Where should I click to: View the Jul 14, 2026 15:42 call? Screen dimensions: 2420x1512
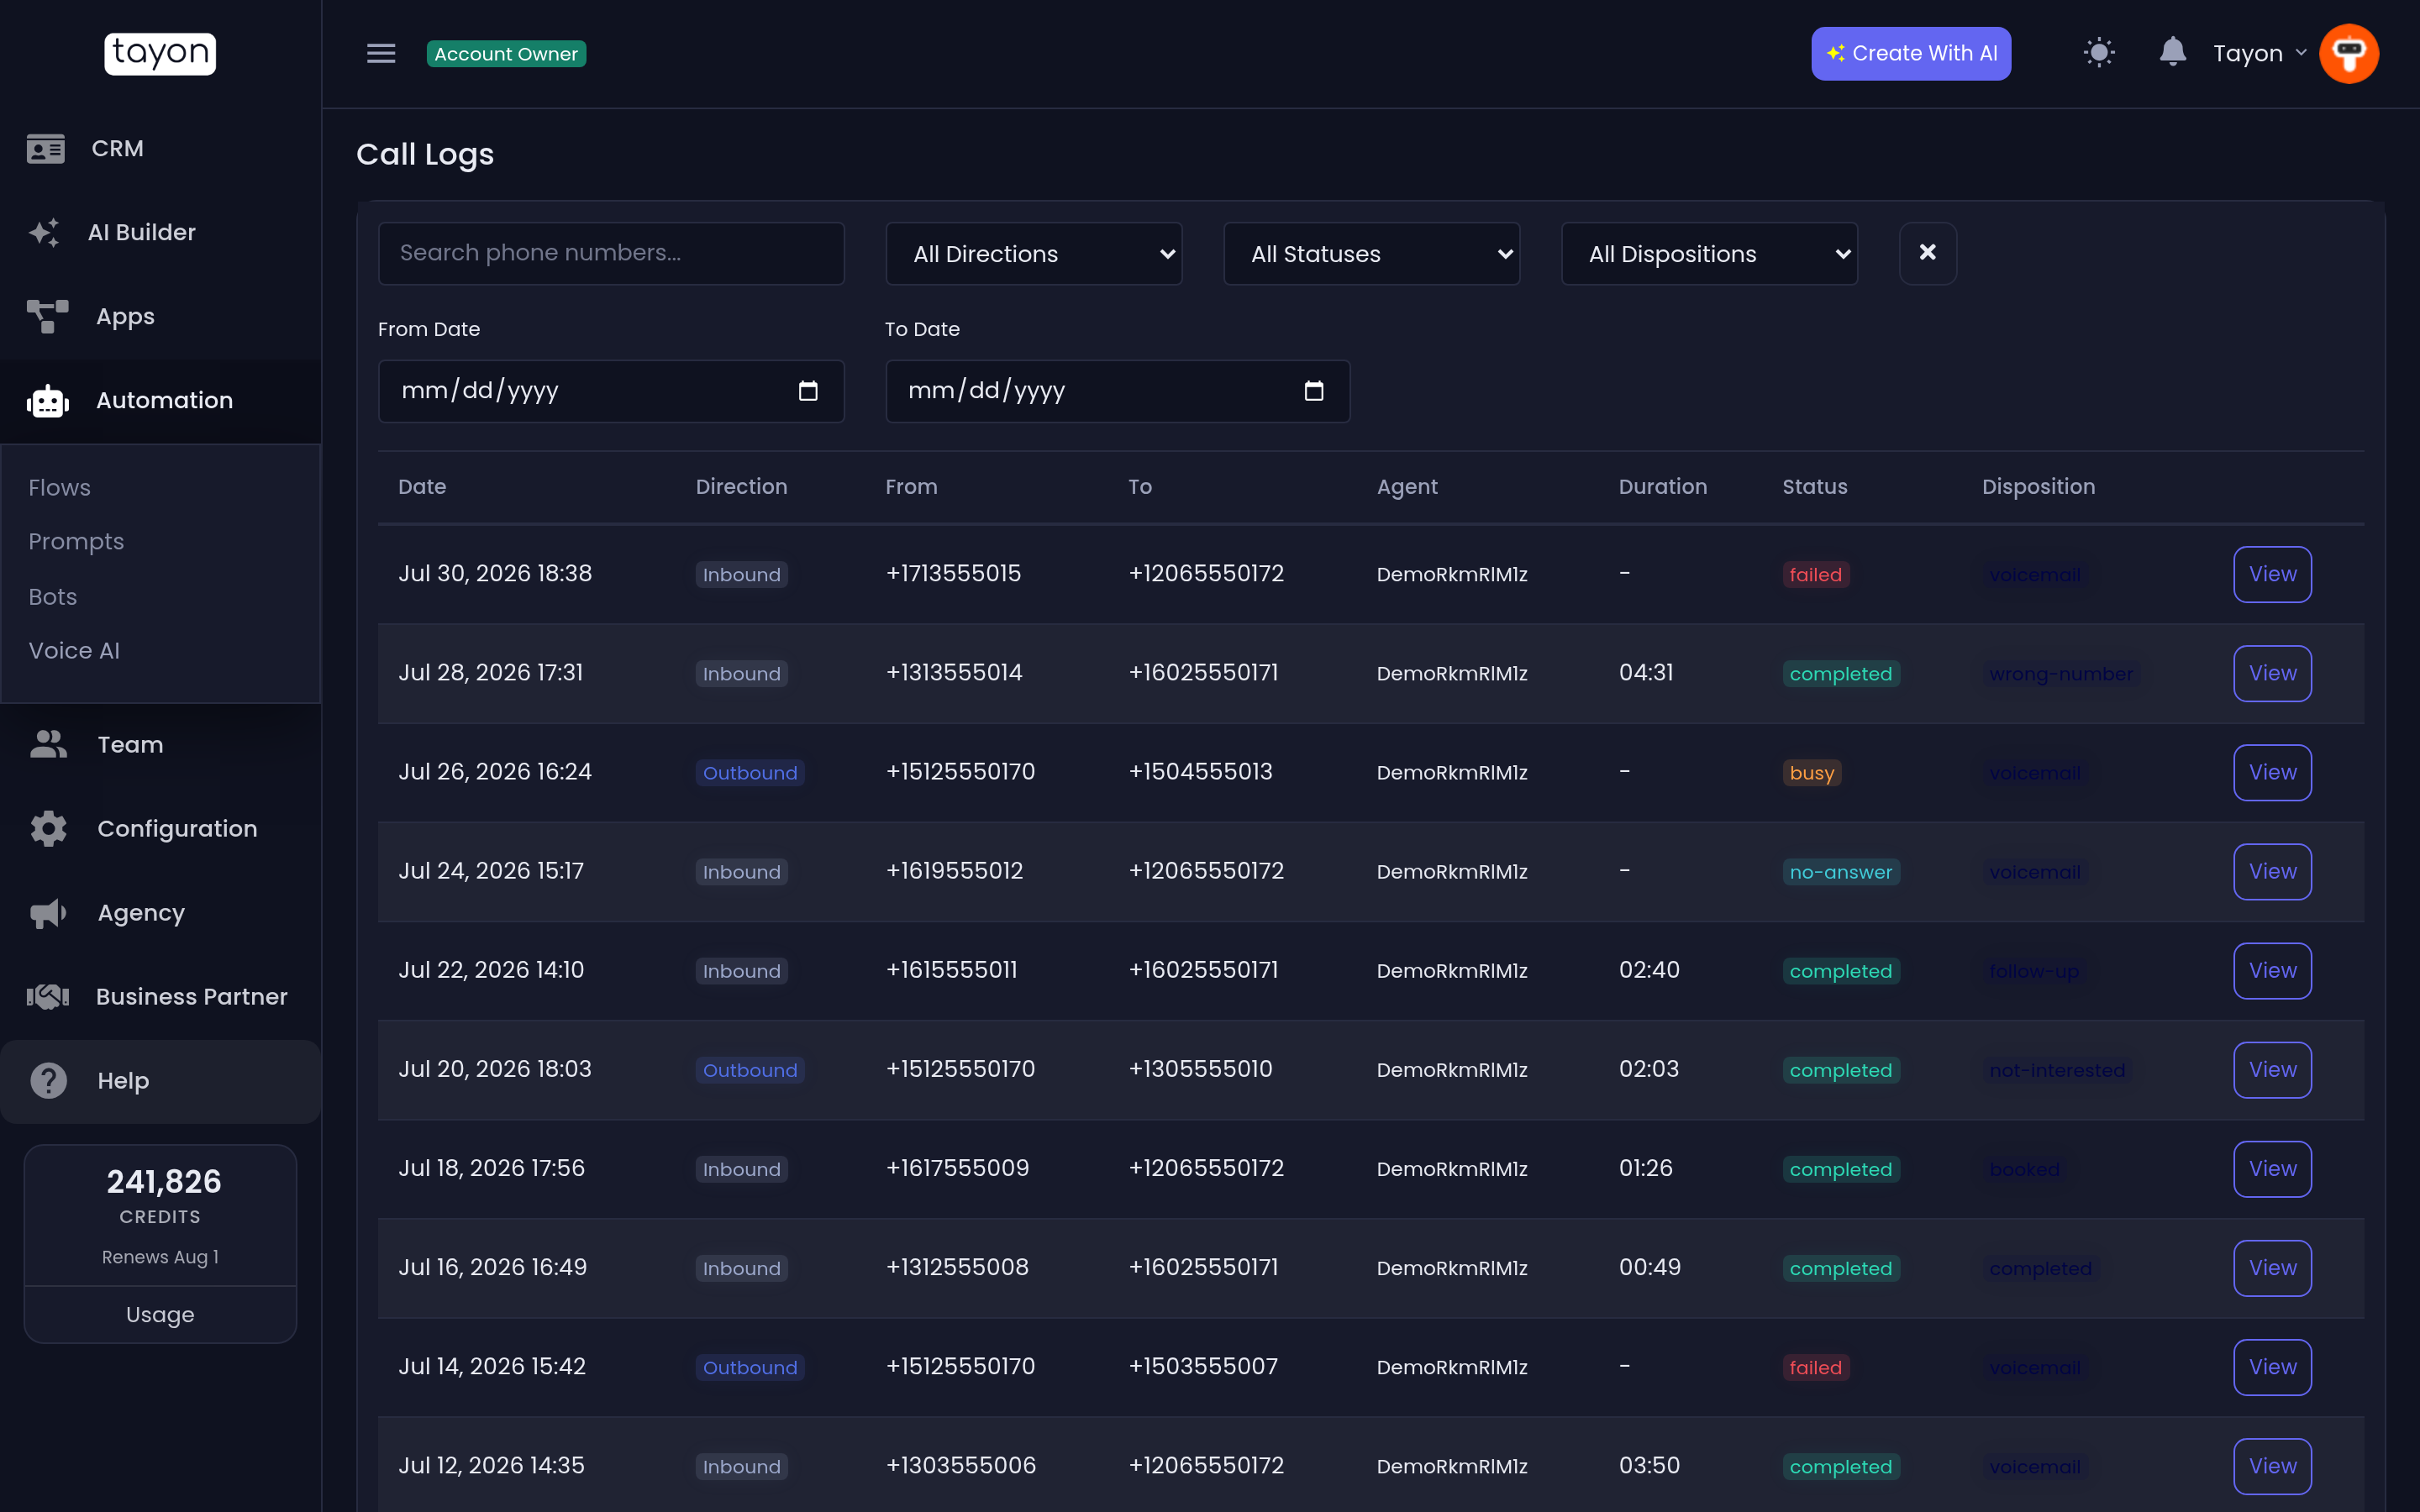2272,1366
